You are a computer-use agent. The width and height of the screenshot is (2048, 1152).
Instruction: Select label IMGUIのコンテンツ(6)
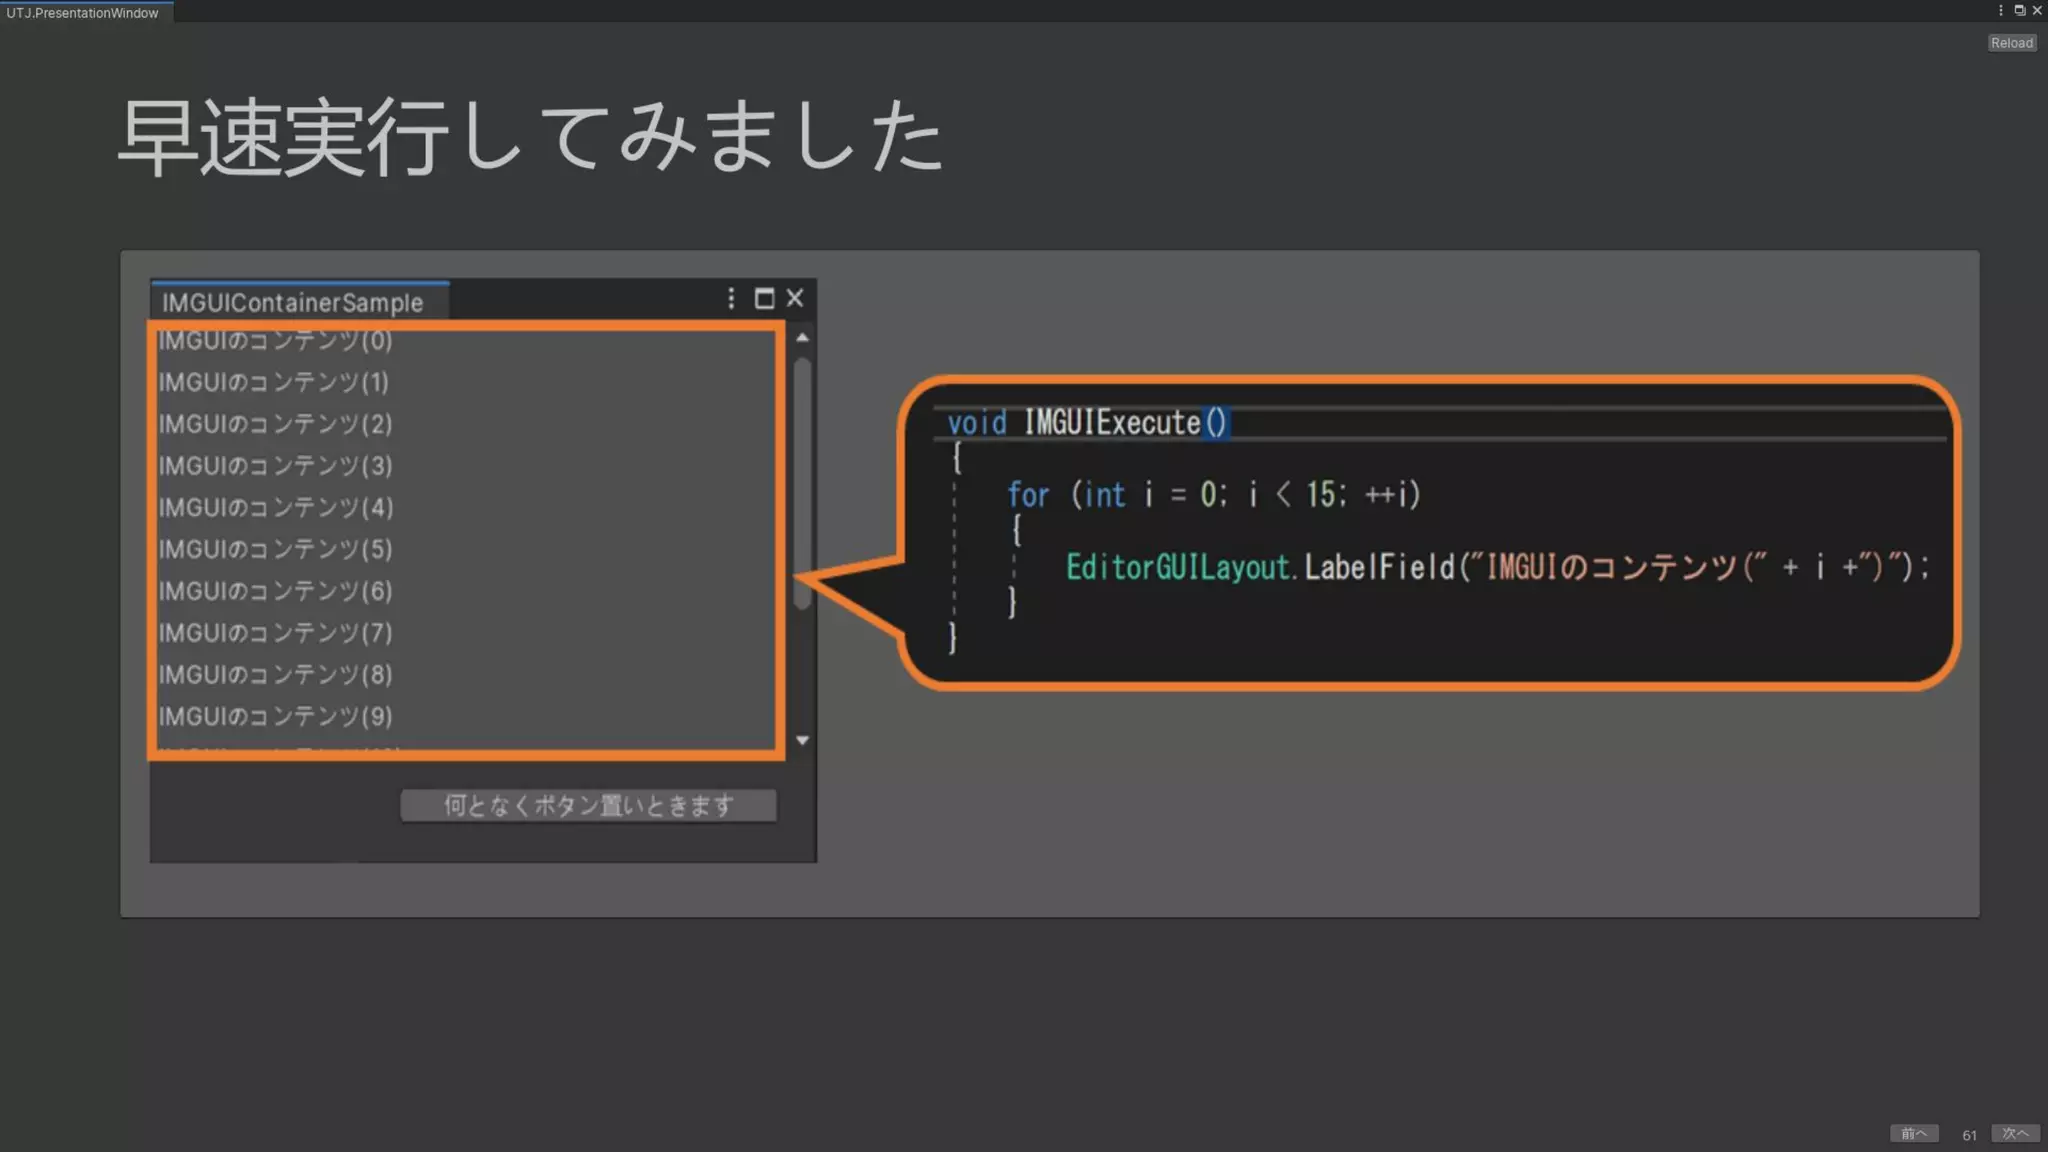coord(275,591)
